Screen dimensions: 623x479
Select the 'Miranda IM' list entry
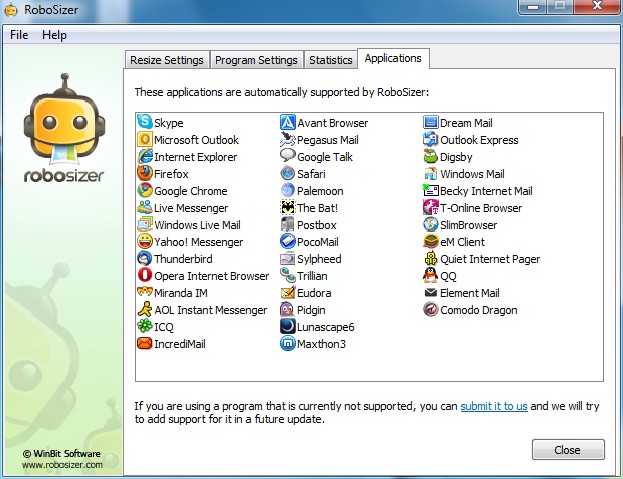(x=172, y=293)
